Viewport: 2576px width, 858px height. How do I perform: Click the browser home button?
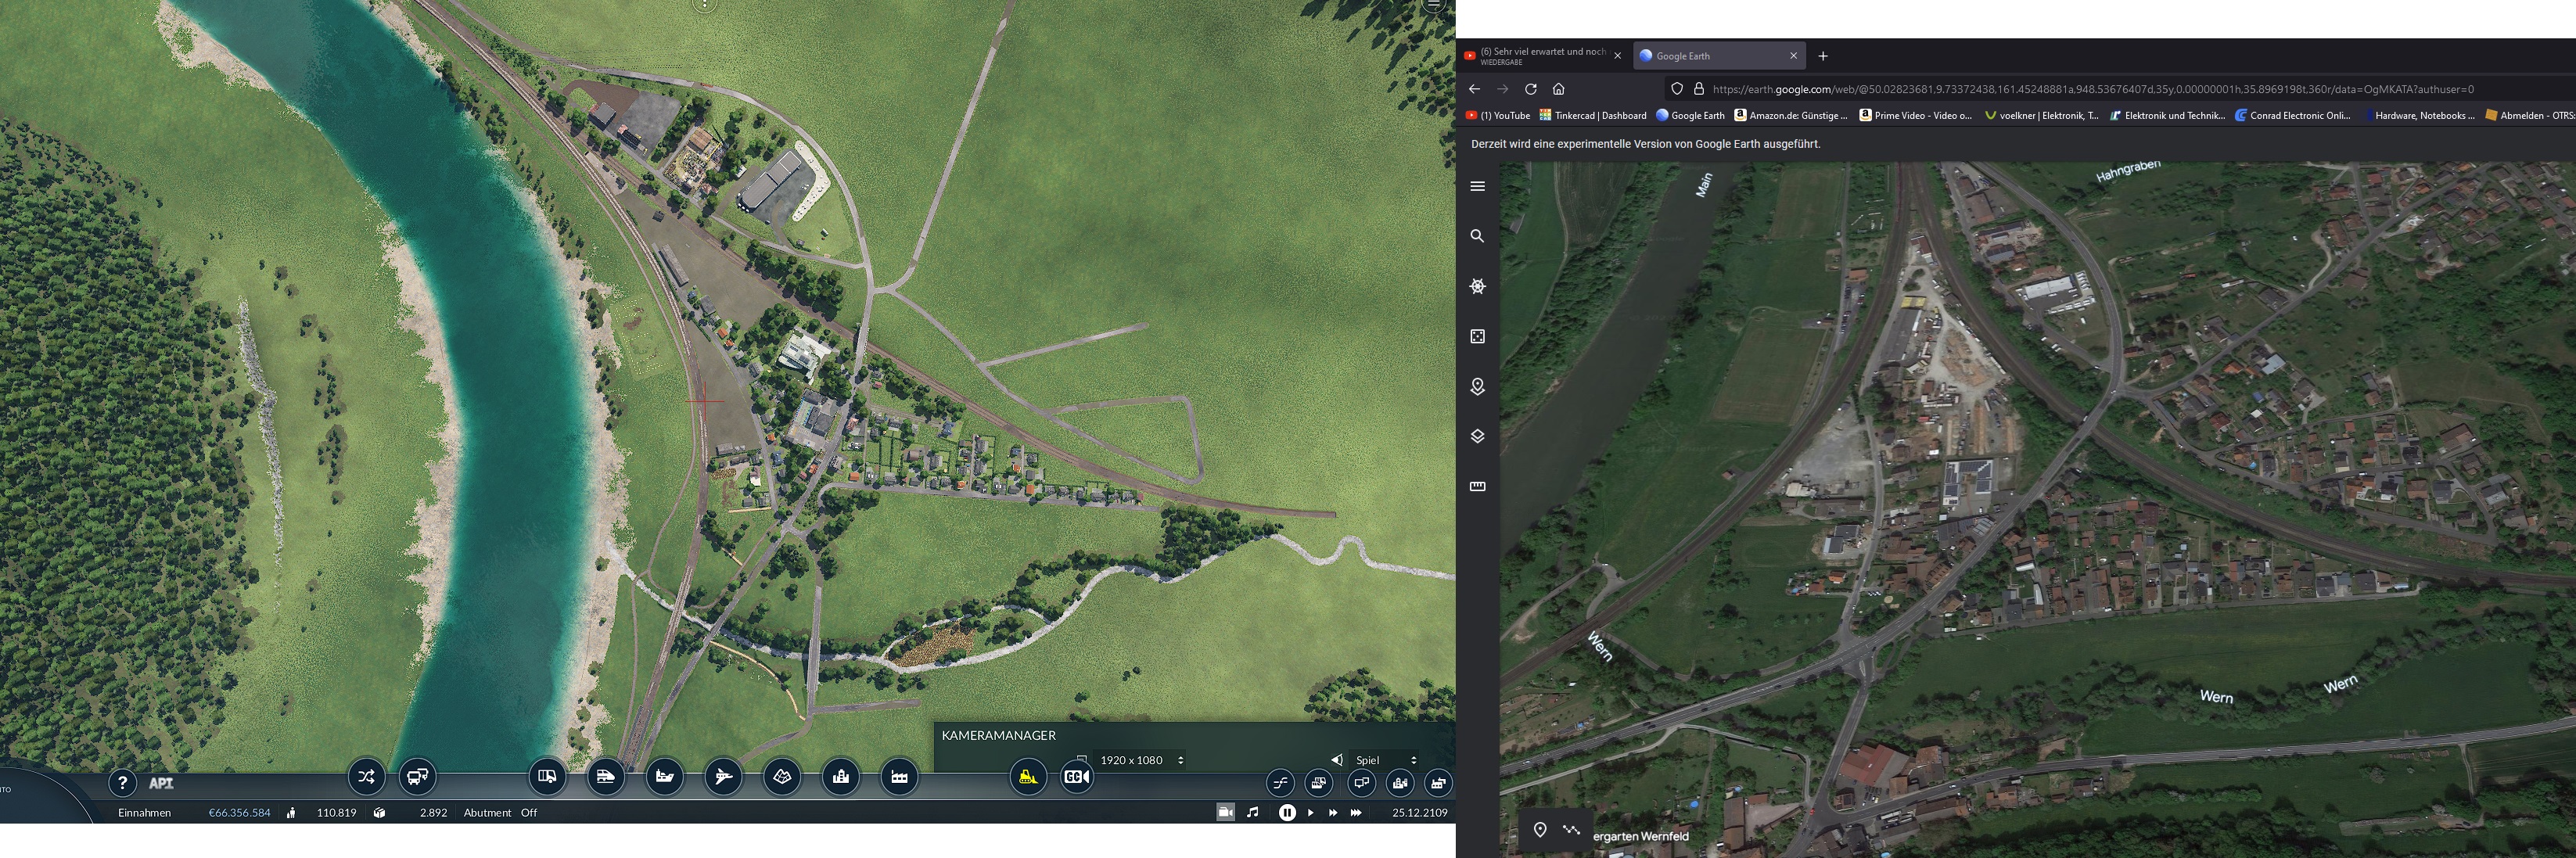[x=1558, y=89]
